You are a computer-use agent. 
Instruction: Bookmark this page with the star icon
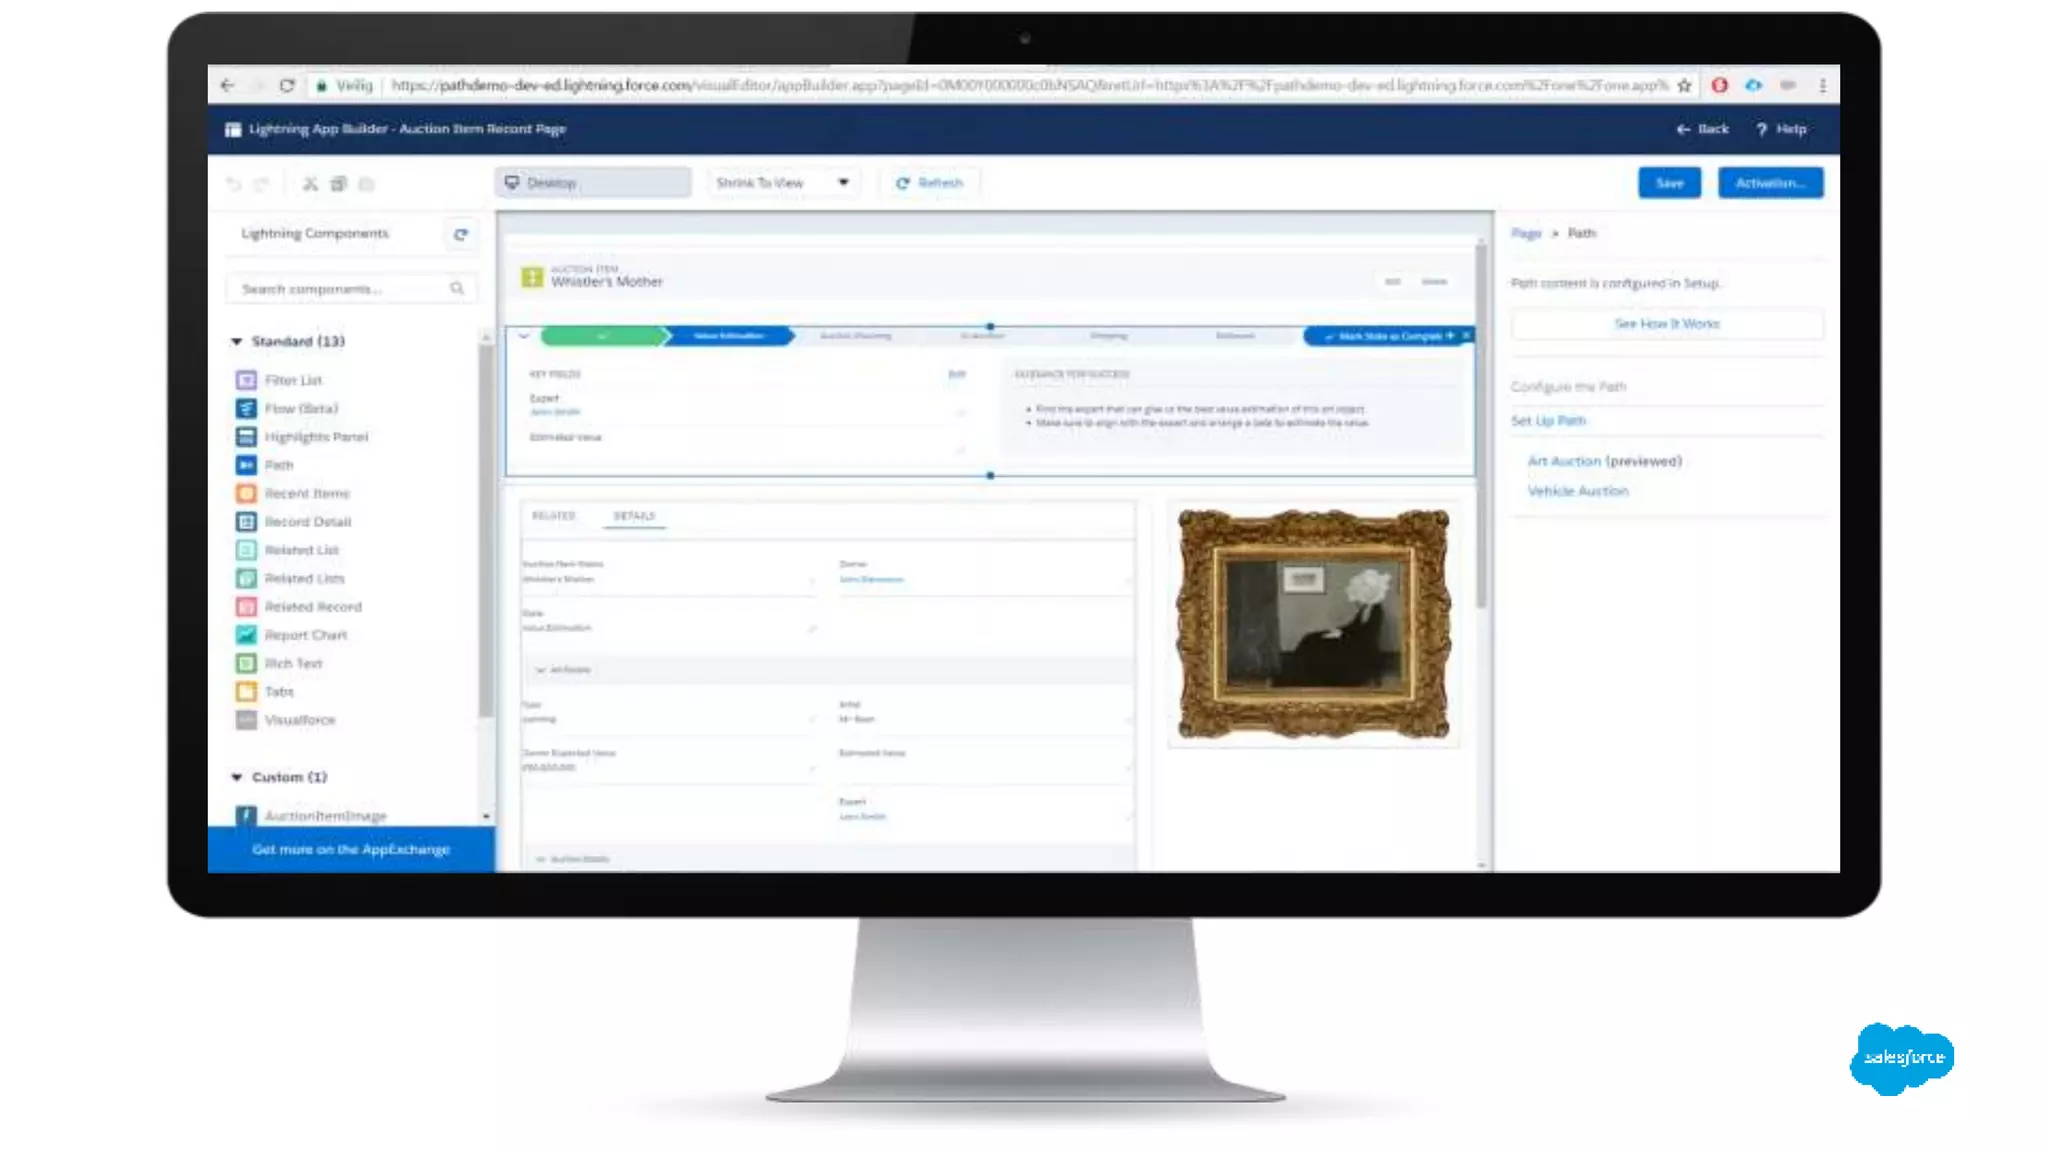(1684, 86)
